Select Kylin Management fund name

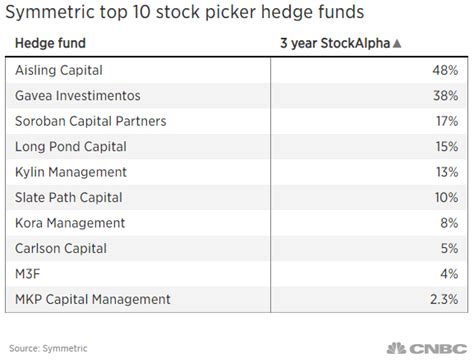(71, 172)
